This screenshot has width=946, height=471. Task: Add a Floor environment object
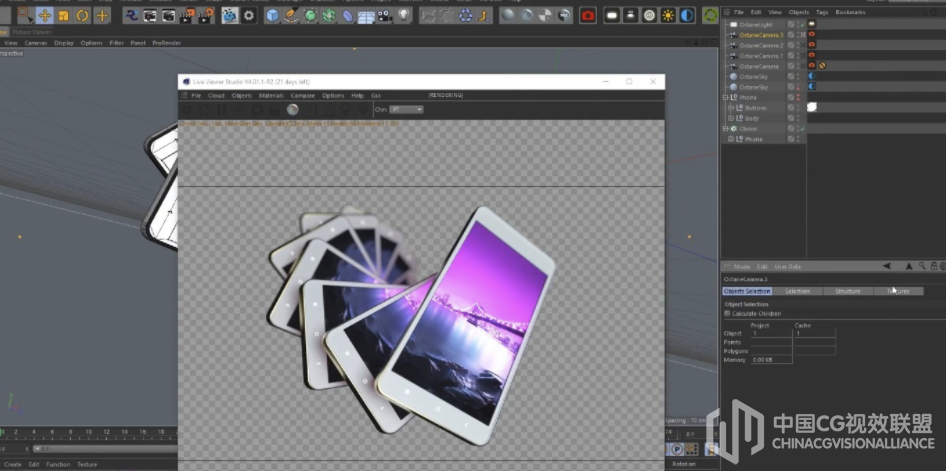coord(366,16)
